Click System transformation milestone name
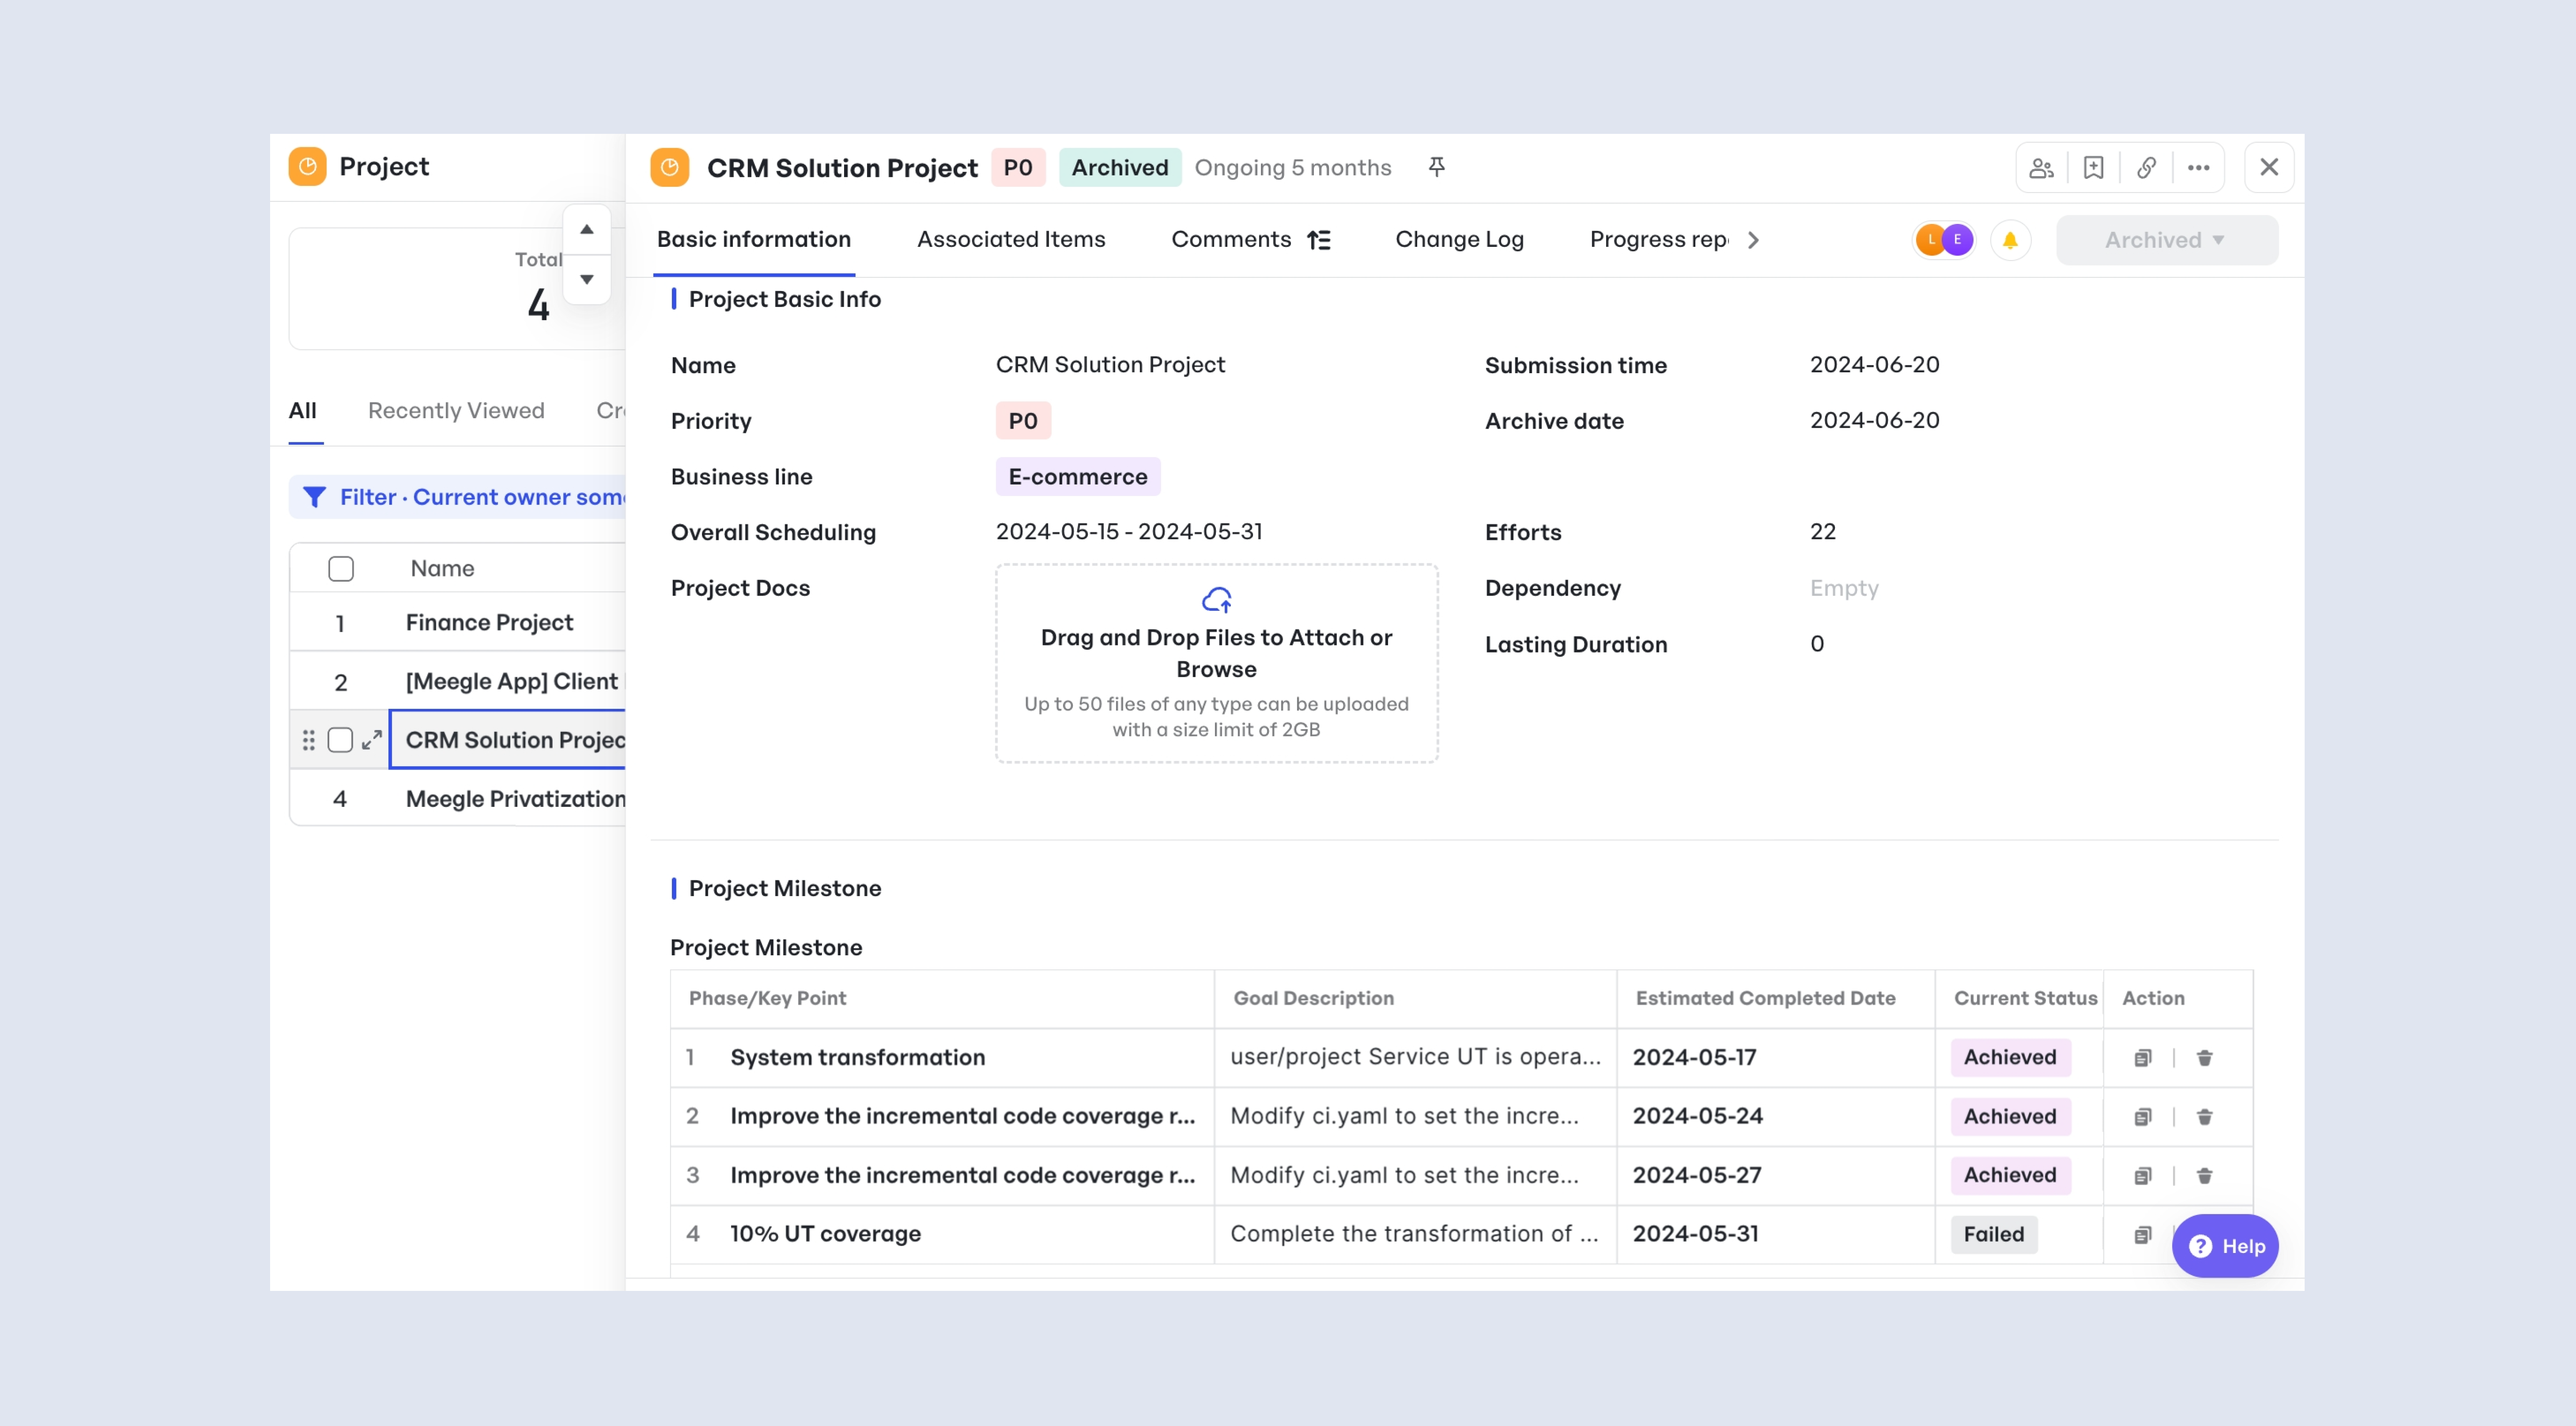This screenshot has width=2576, height=1426. click(x=857, y=1058)
